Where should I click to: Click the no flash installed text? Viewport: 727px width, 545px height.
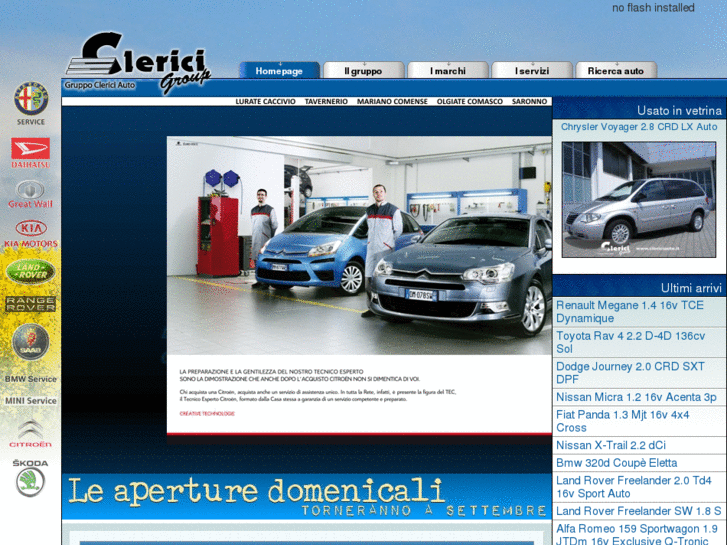(653, 7)
